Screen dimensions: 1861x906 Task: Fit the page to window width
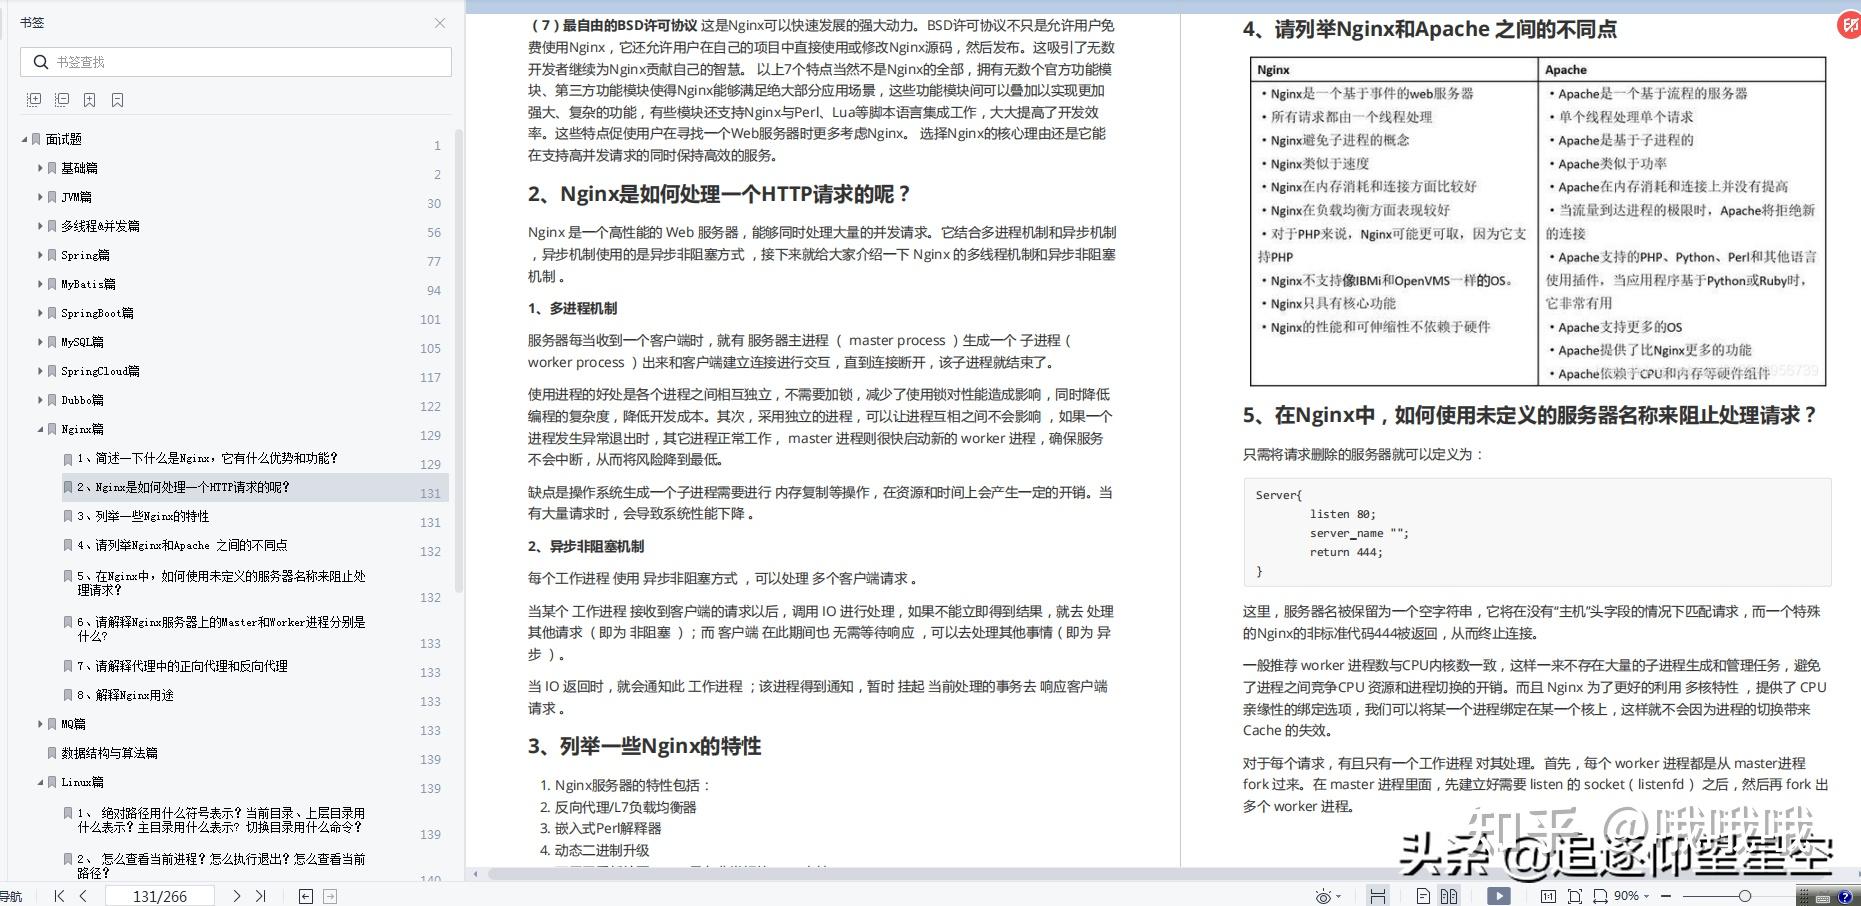click(x=1600, y=895)
